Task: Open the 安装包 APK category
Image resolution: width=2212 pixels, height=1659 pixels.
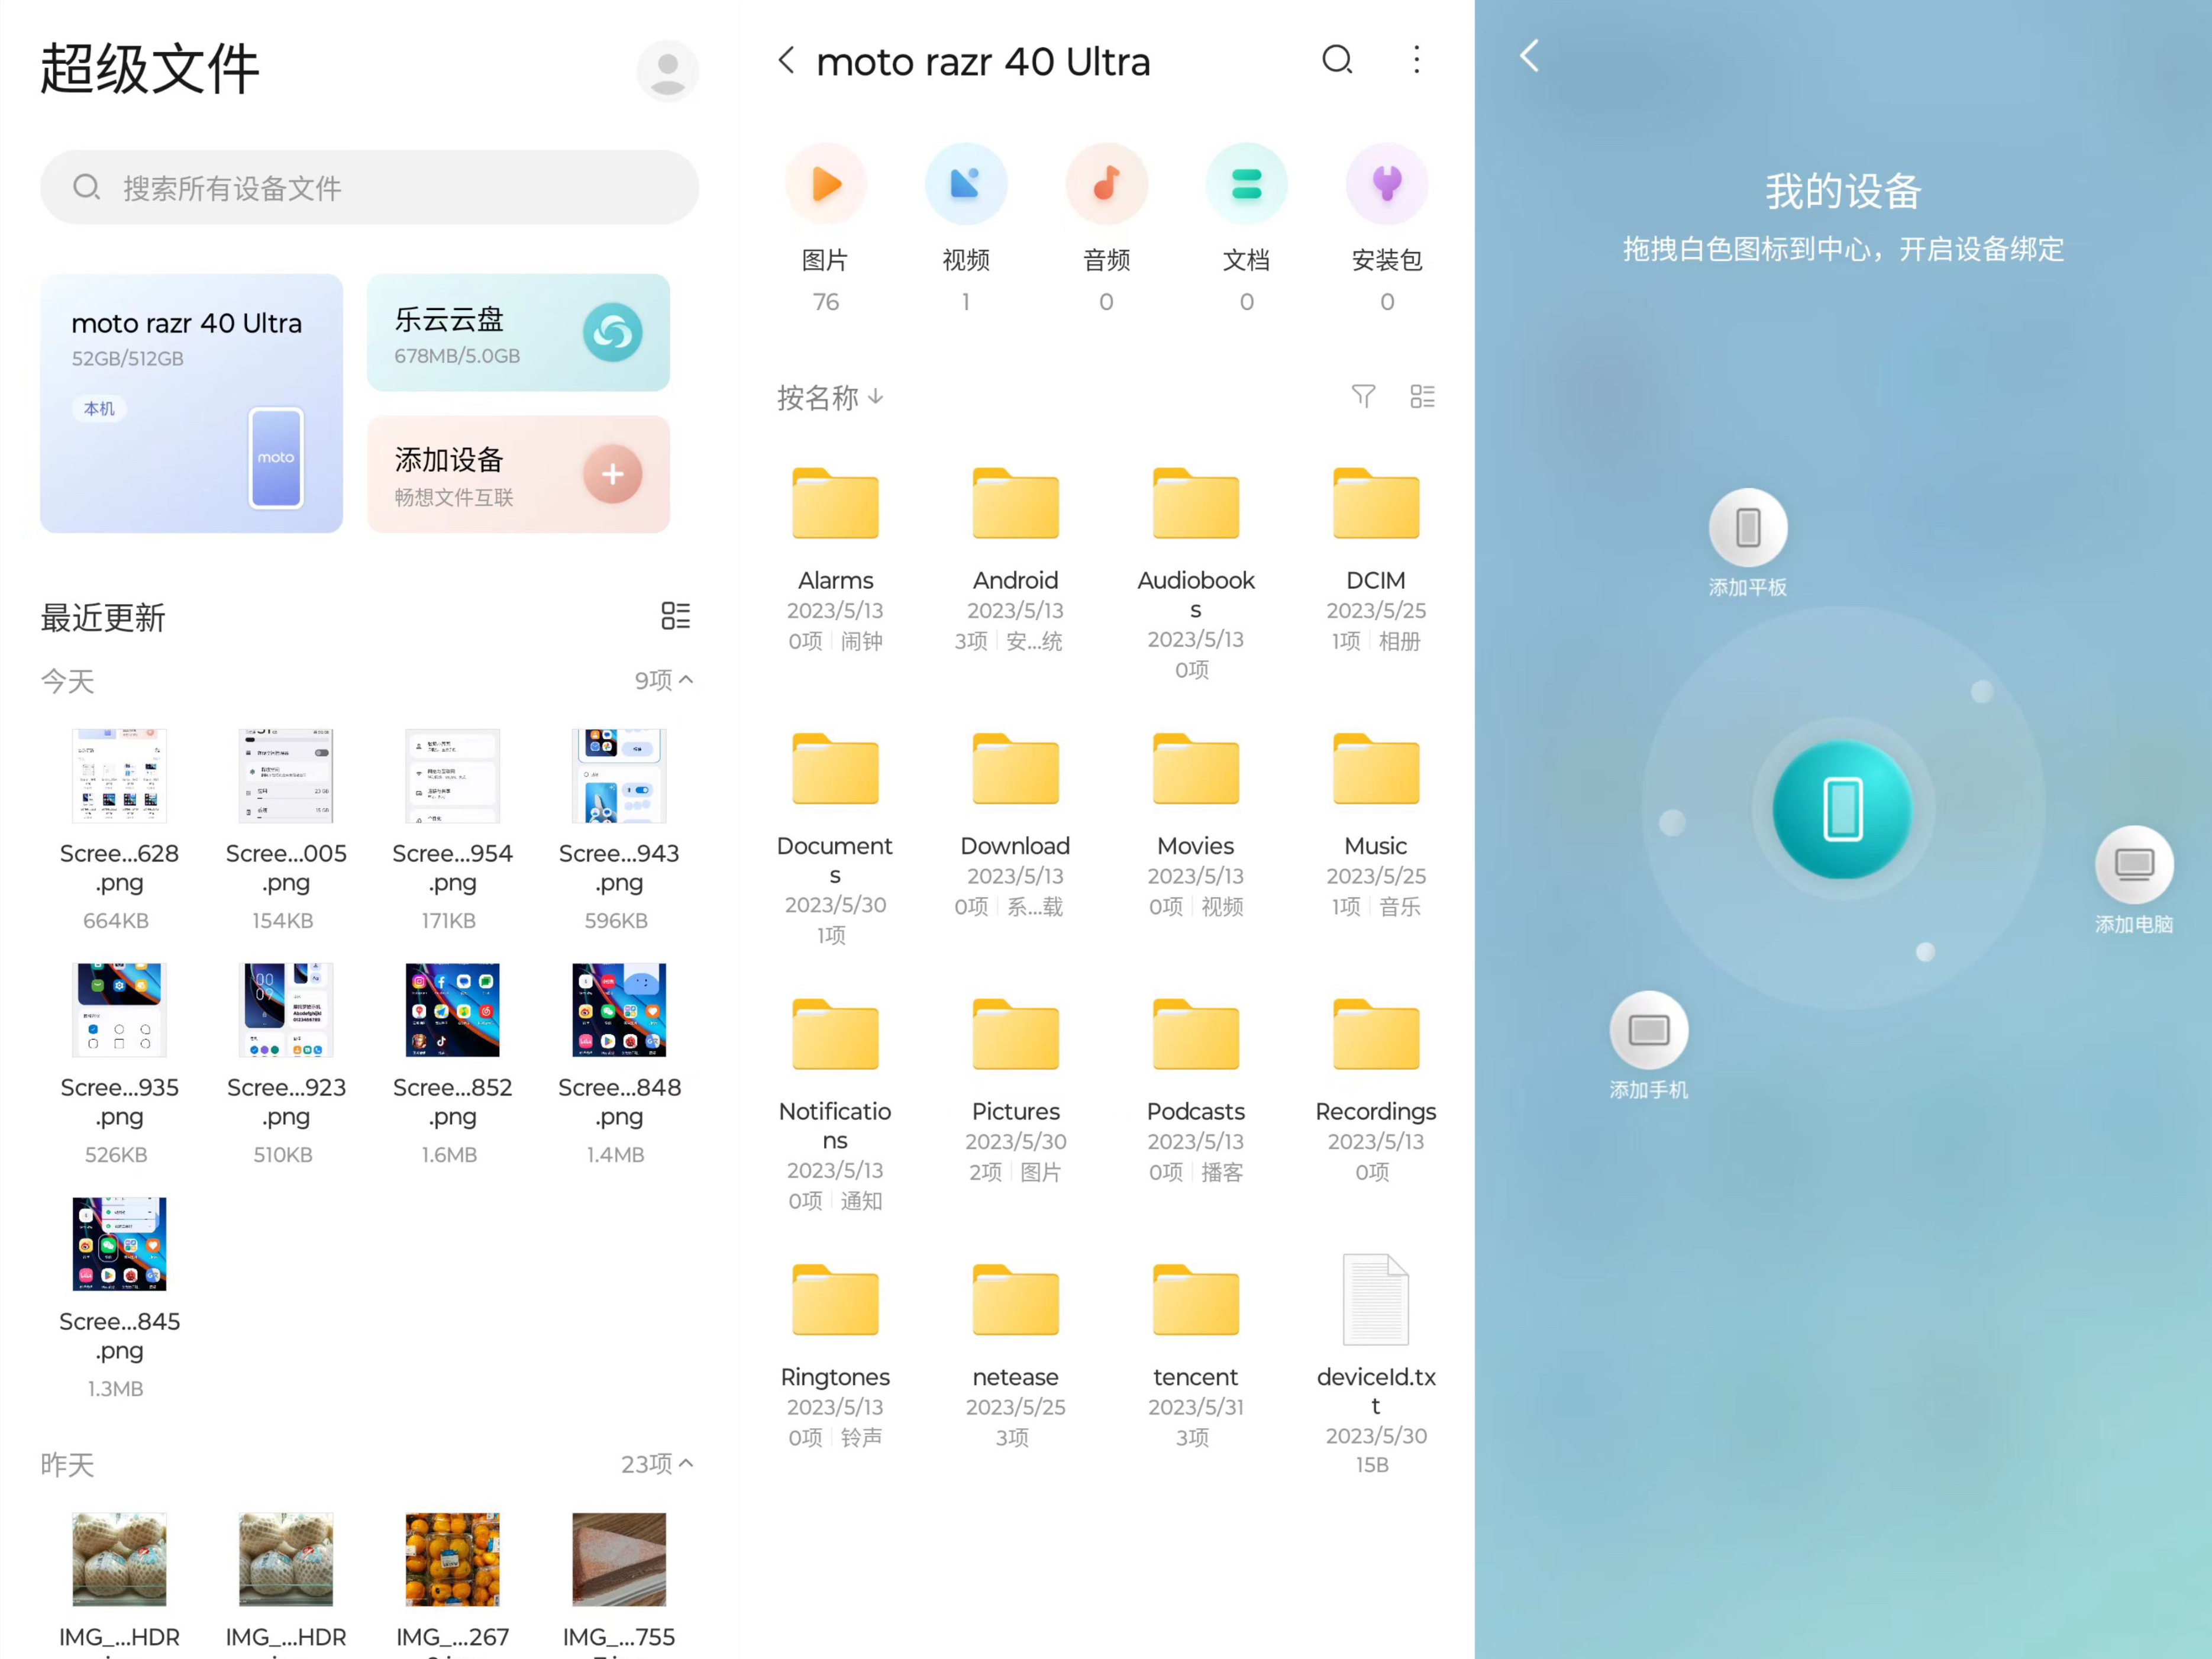Action: (x=1386, y=185)
